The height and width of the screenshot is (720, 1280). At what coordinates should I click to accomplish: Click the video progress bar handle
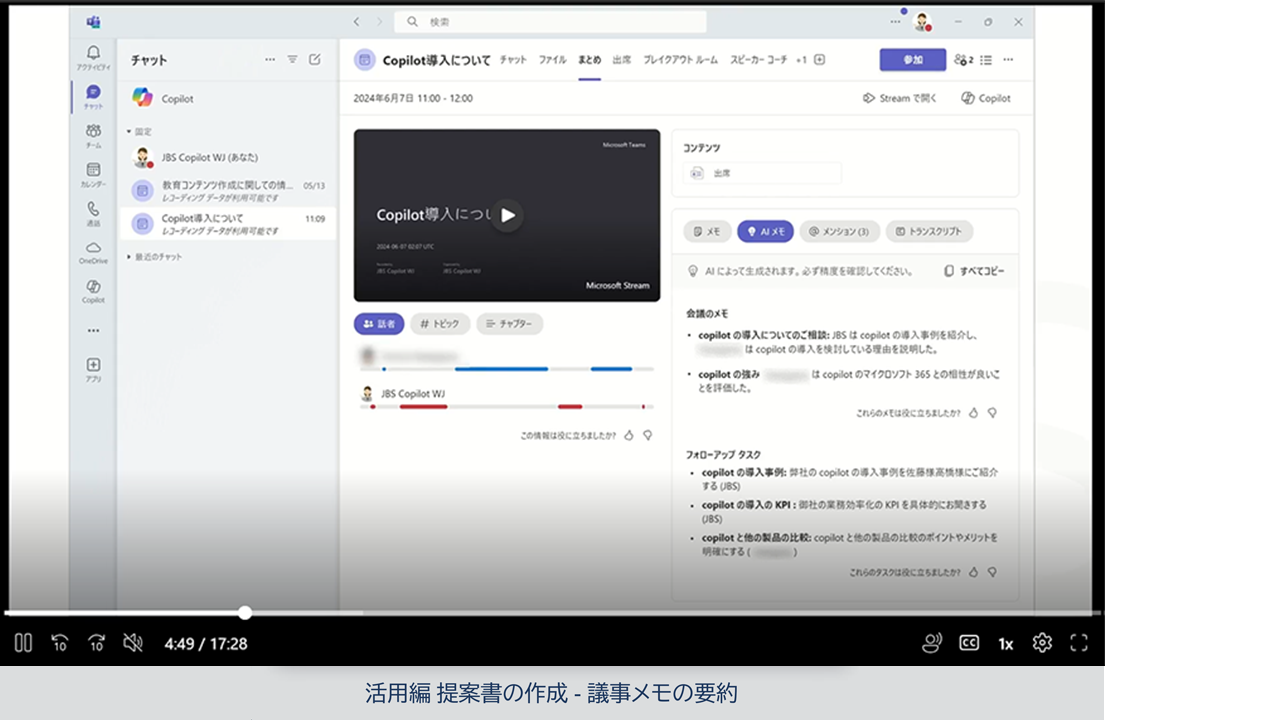tap(245, 613)
